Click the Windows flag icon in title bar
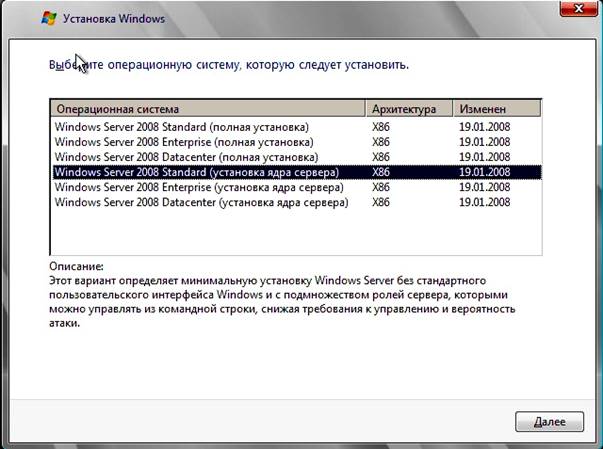The width and height of the screenshot is (603, 449). [49, 18]
